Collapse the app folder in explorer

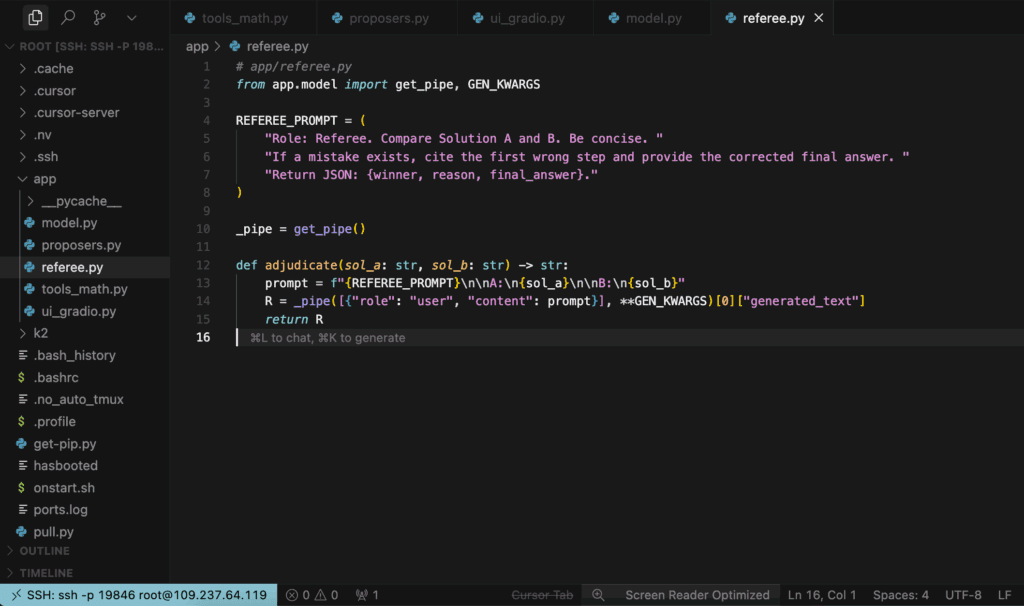(44, 179)
